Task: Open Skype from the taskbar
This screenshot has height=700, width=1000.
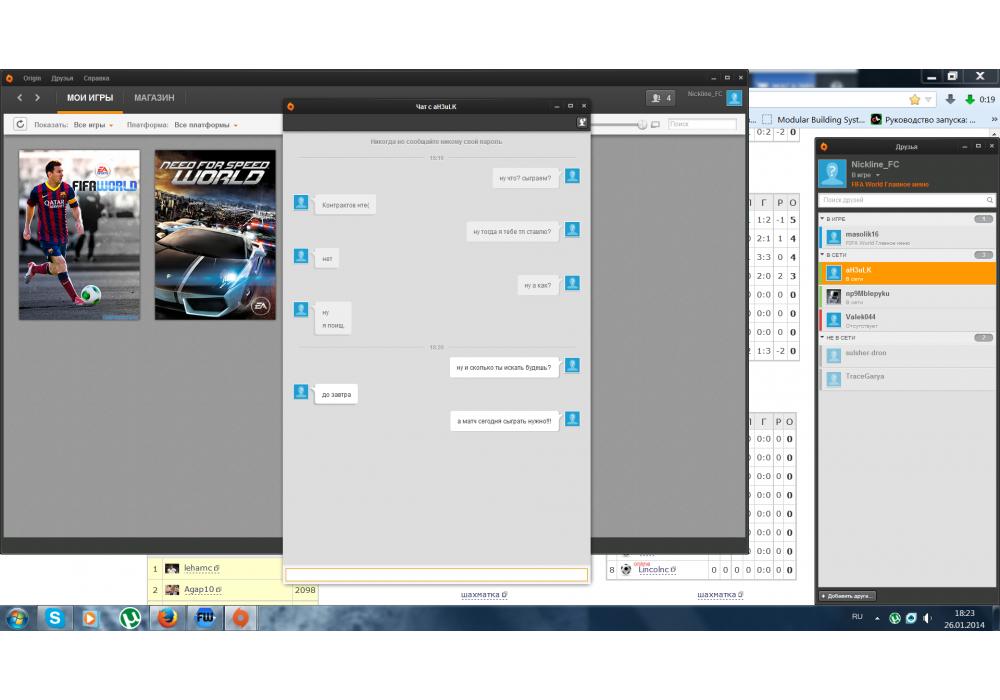Action: pyautogui.click(x=55, y=618)
